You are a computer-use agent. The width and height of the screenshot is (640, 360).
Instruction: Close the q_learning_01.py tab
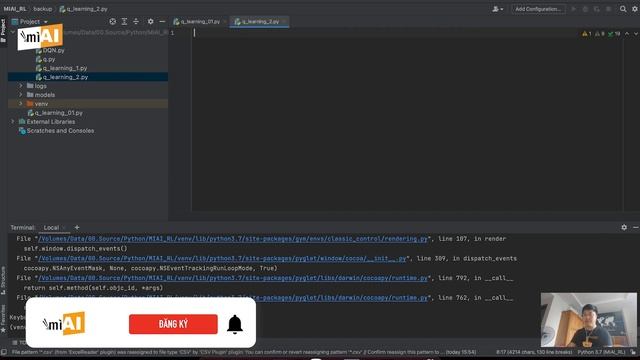tap(225, 22)
